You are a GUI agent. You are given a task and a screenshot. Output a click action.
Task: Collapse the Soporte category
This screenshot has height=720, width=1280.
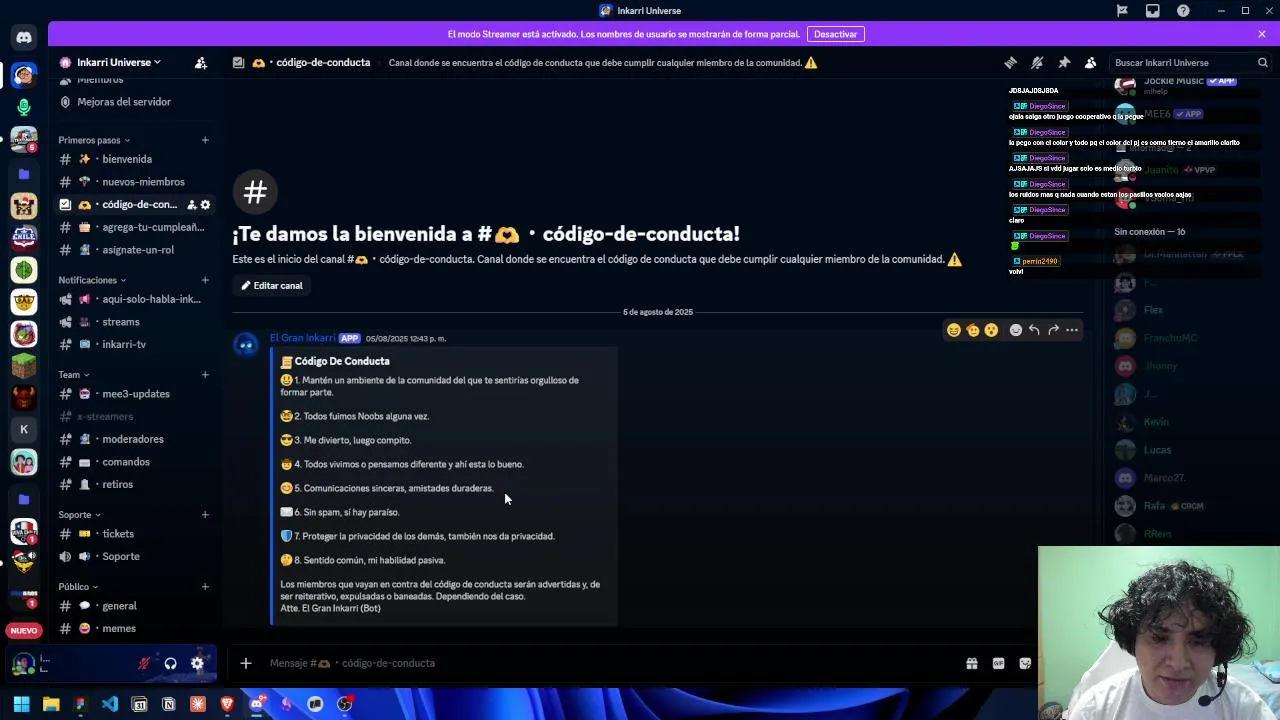80,515
